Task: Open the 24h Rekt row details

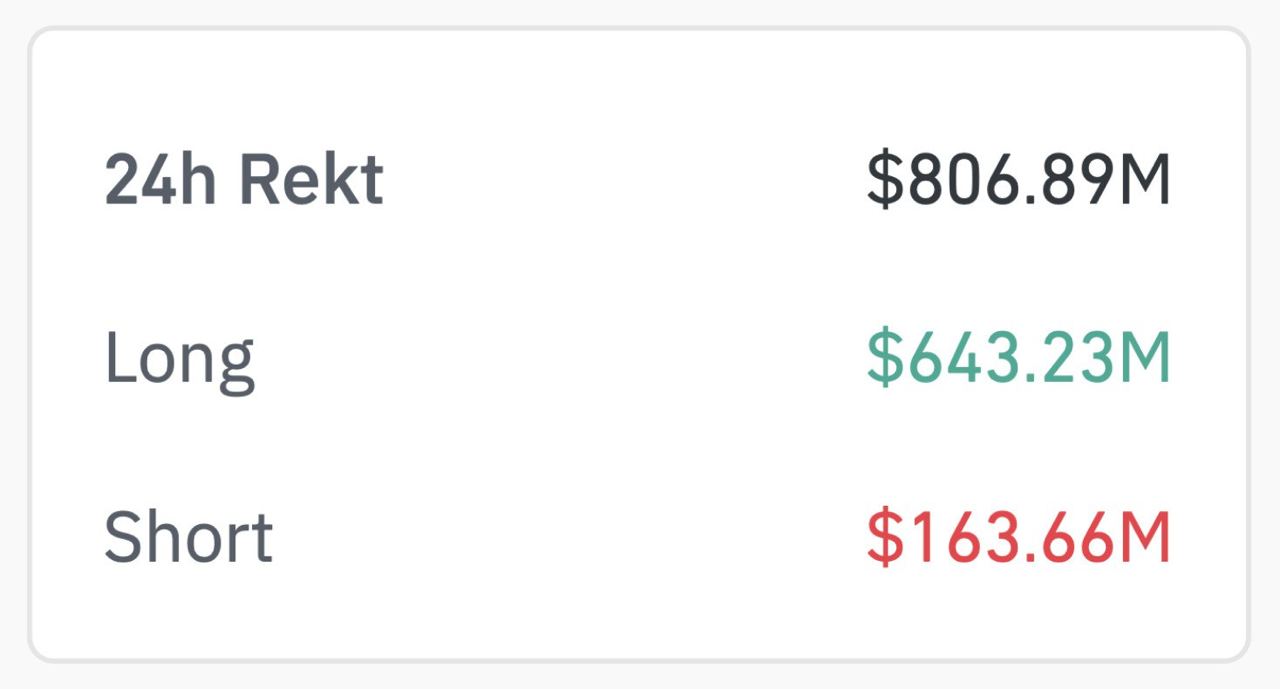Action: [x=638, y=181]
